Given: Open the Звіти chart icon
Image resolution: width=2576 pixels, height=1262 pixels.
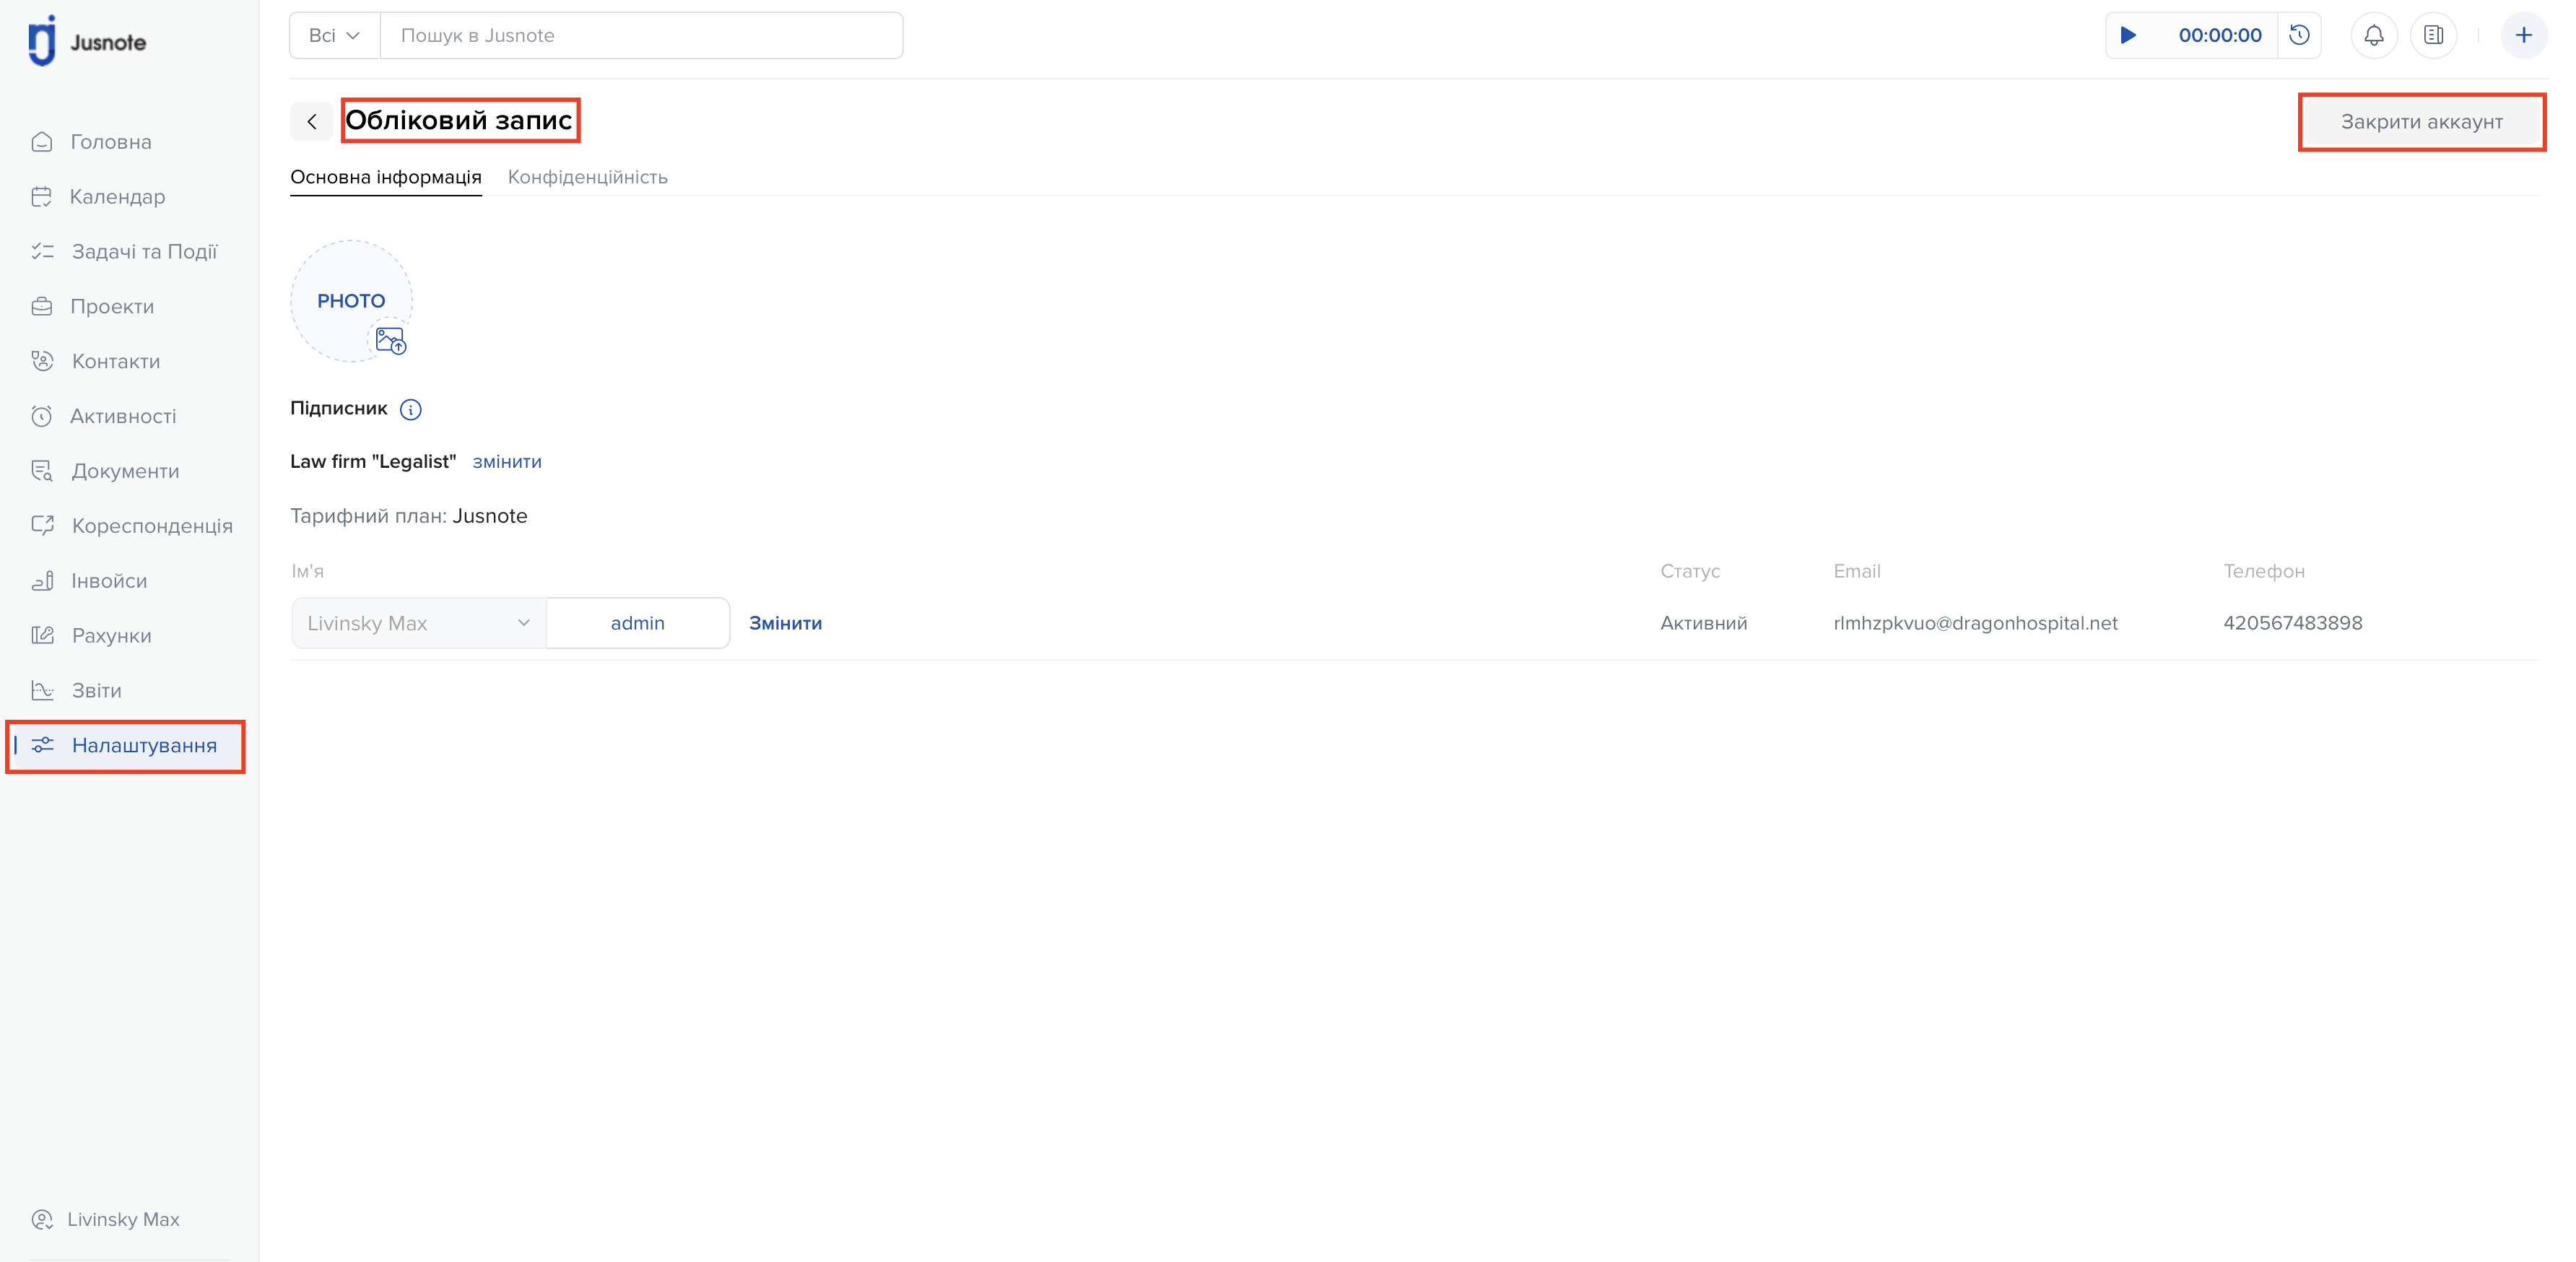Looking at the screenshot, I should tap(42, 691).
